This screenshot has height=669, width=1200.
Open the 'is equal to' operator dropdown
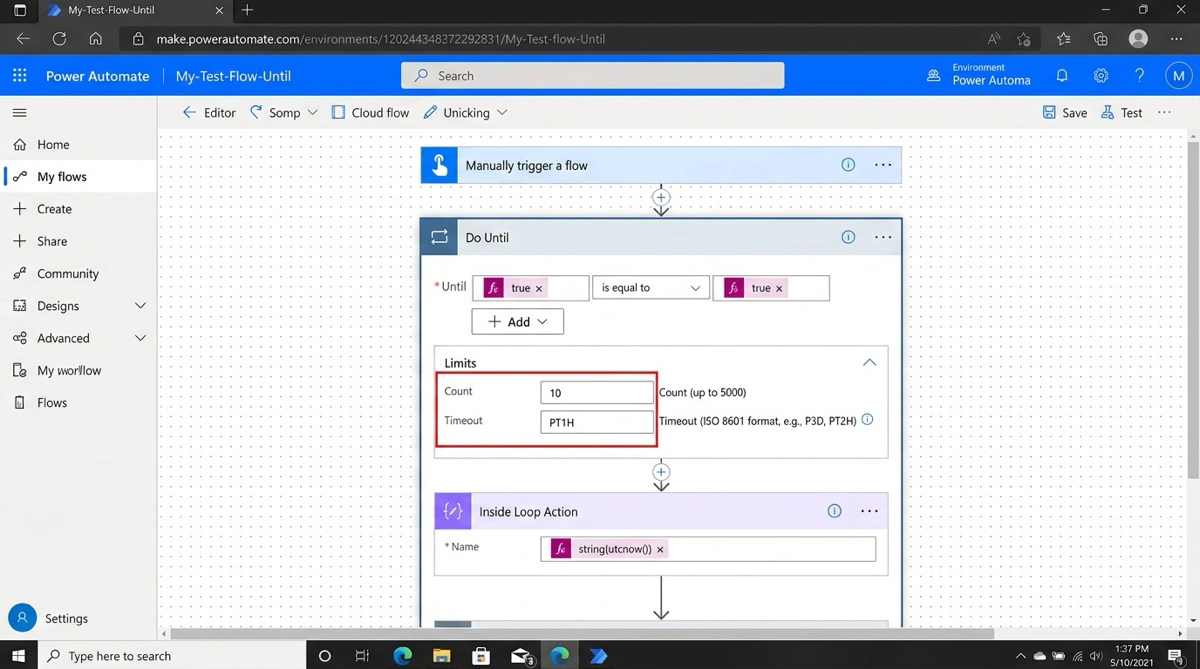click(651, 288)
